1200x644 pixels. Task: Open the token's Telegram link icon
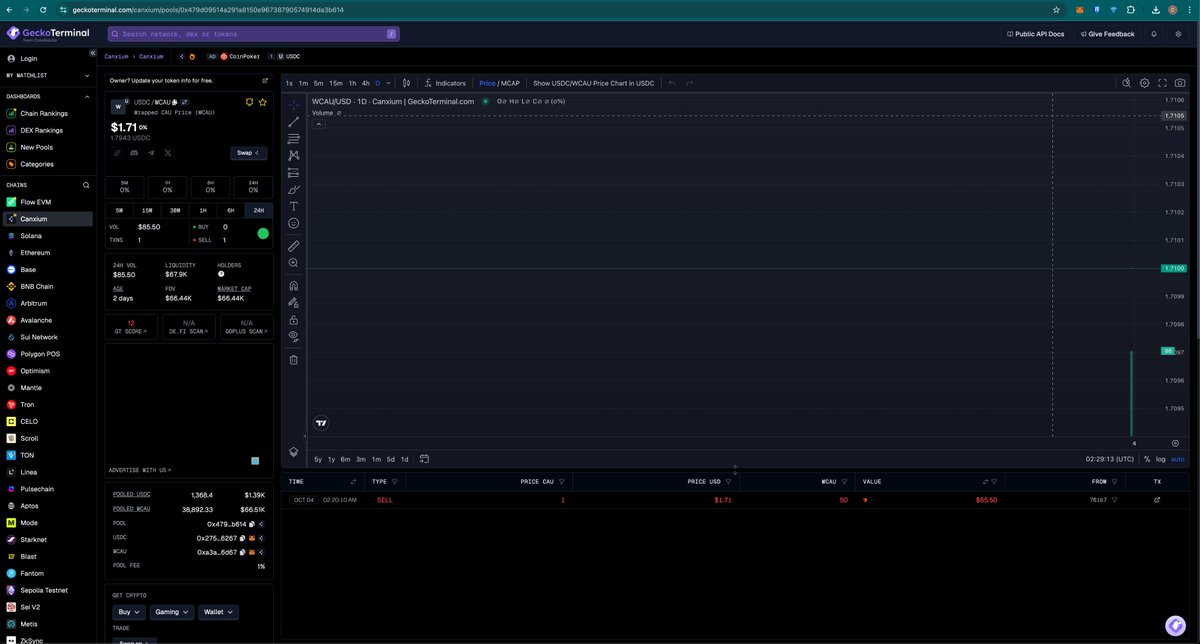pyautogui.click(x=151, y=153)
